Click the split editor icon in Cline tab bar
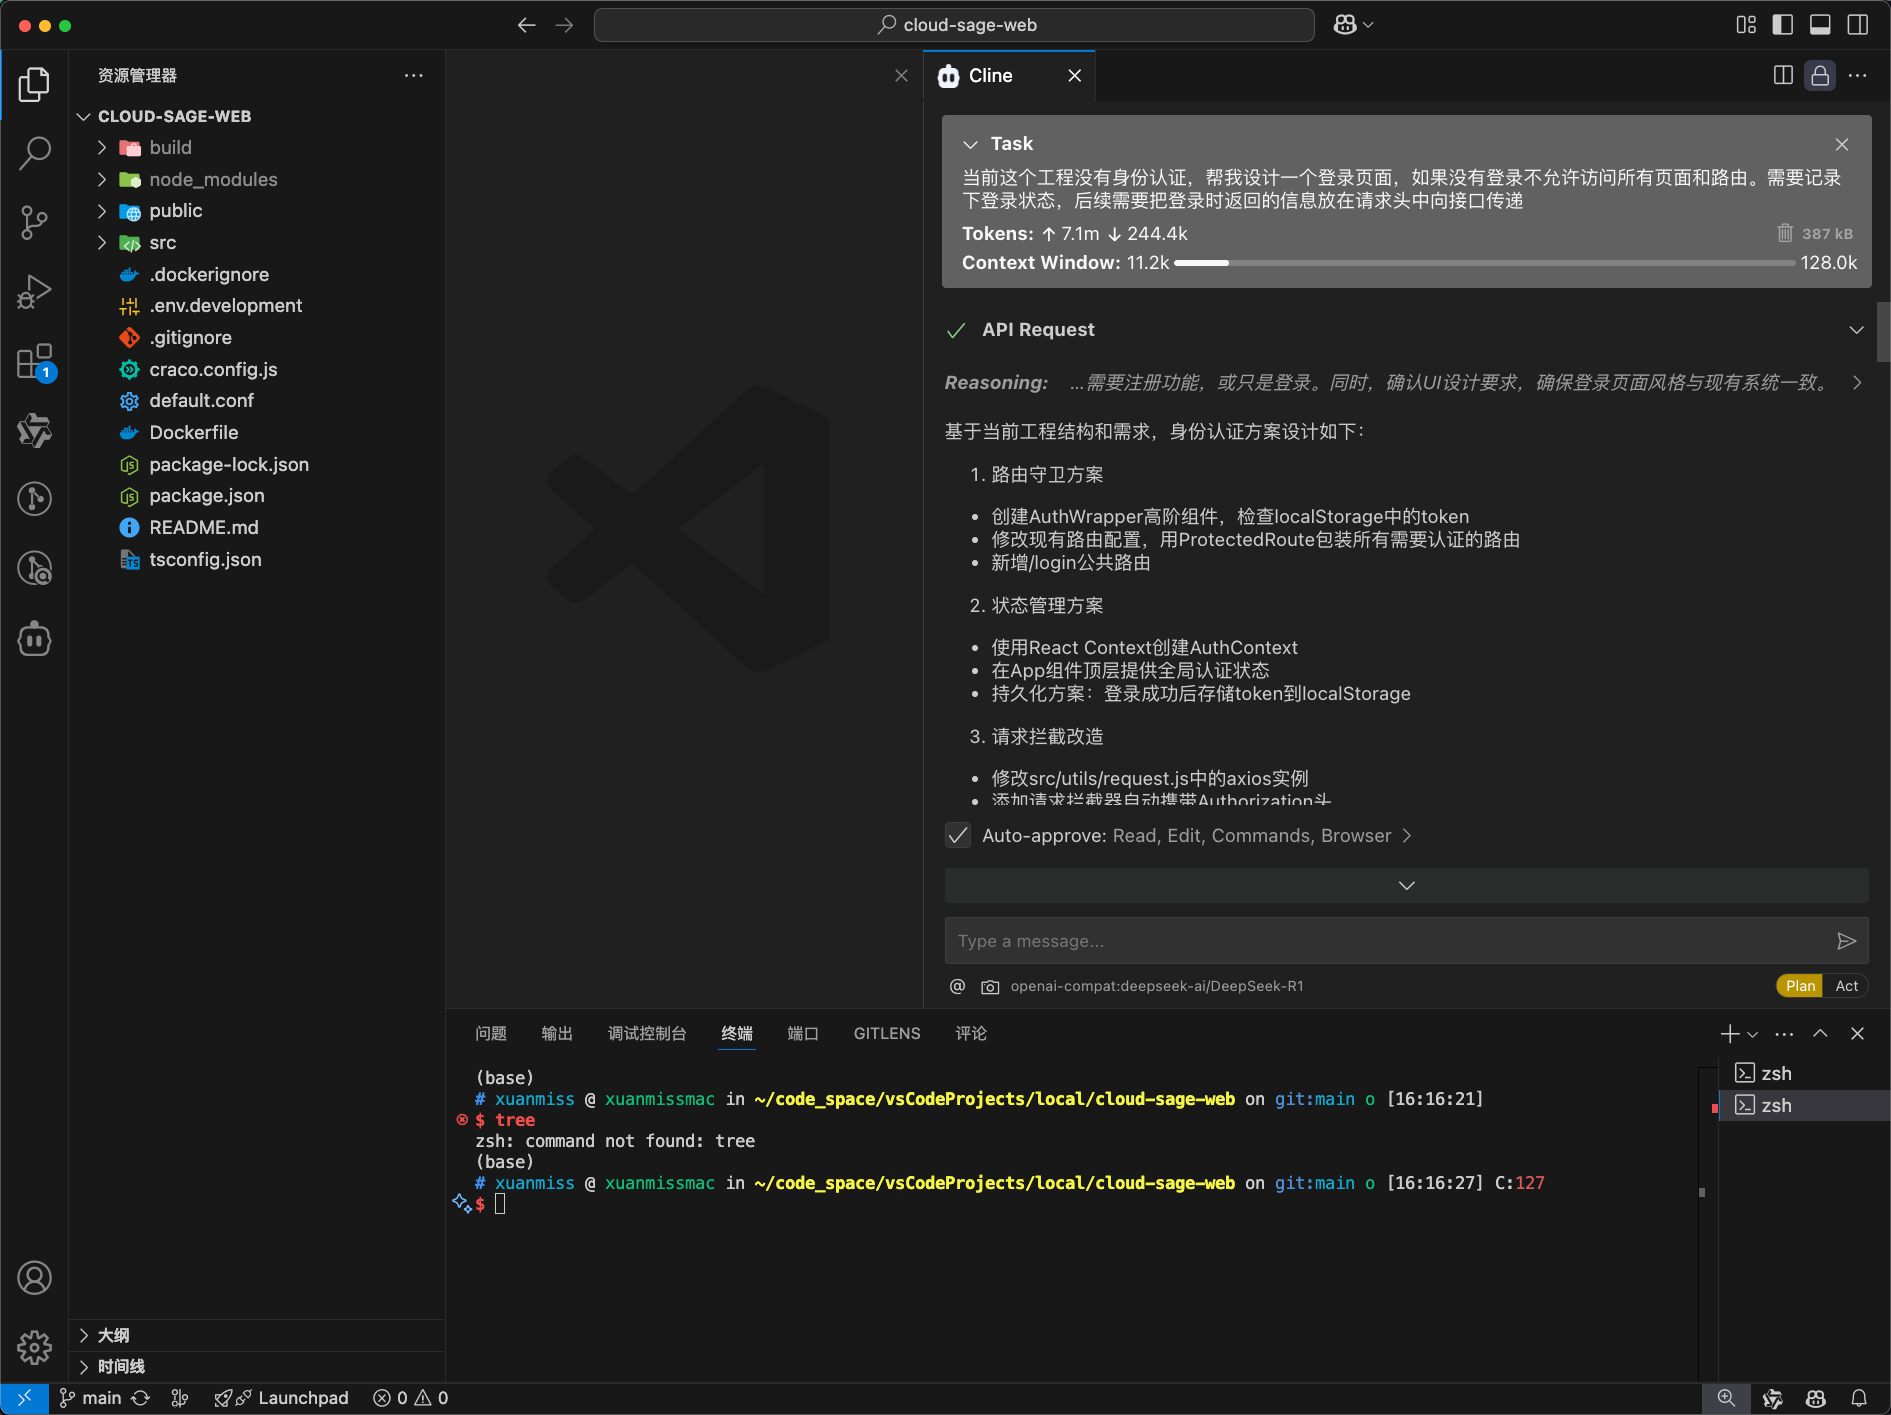Viewport: 1891px width, 1415px height. pyautogui.click(x=1783, y=76)
